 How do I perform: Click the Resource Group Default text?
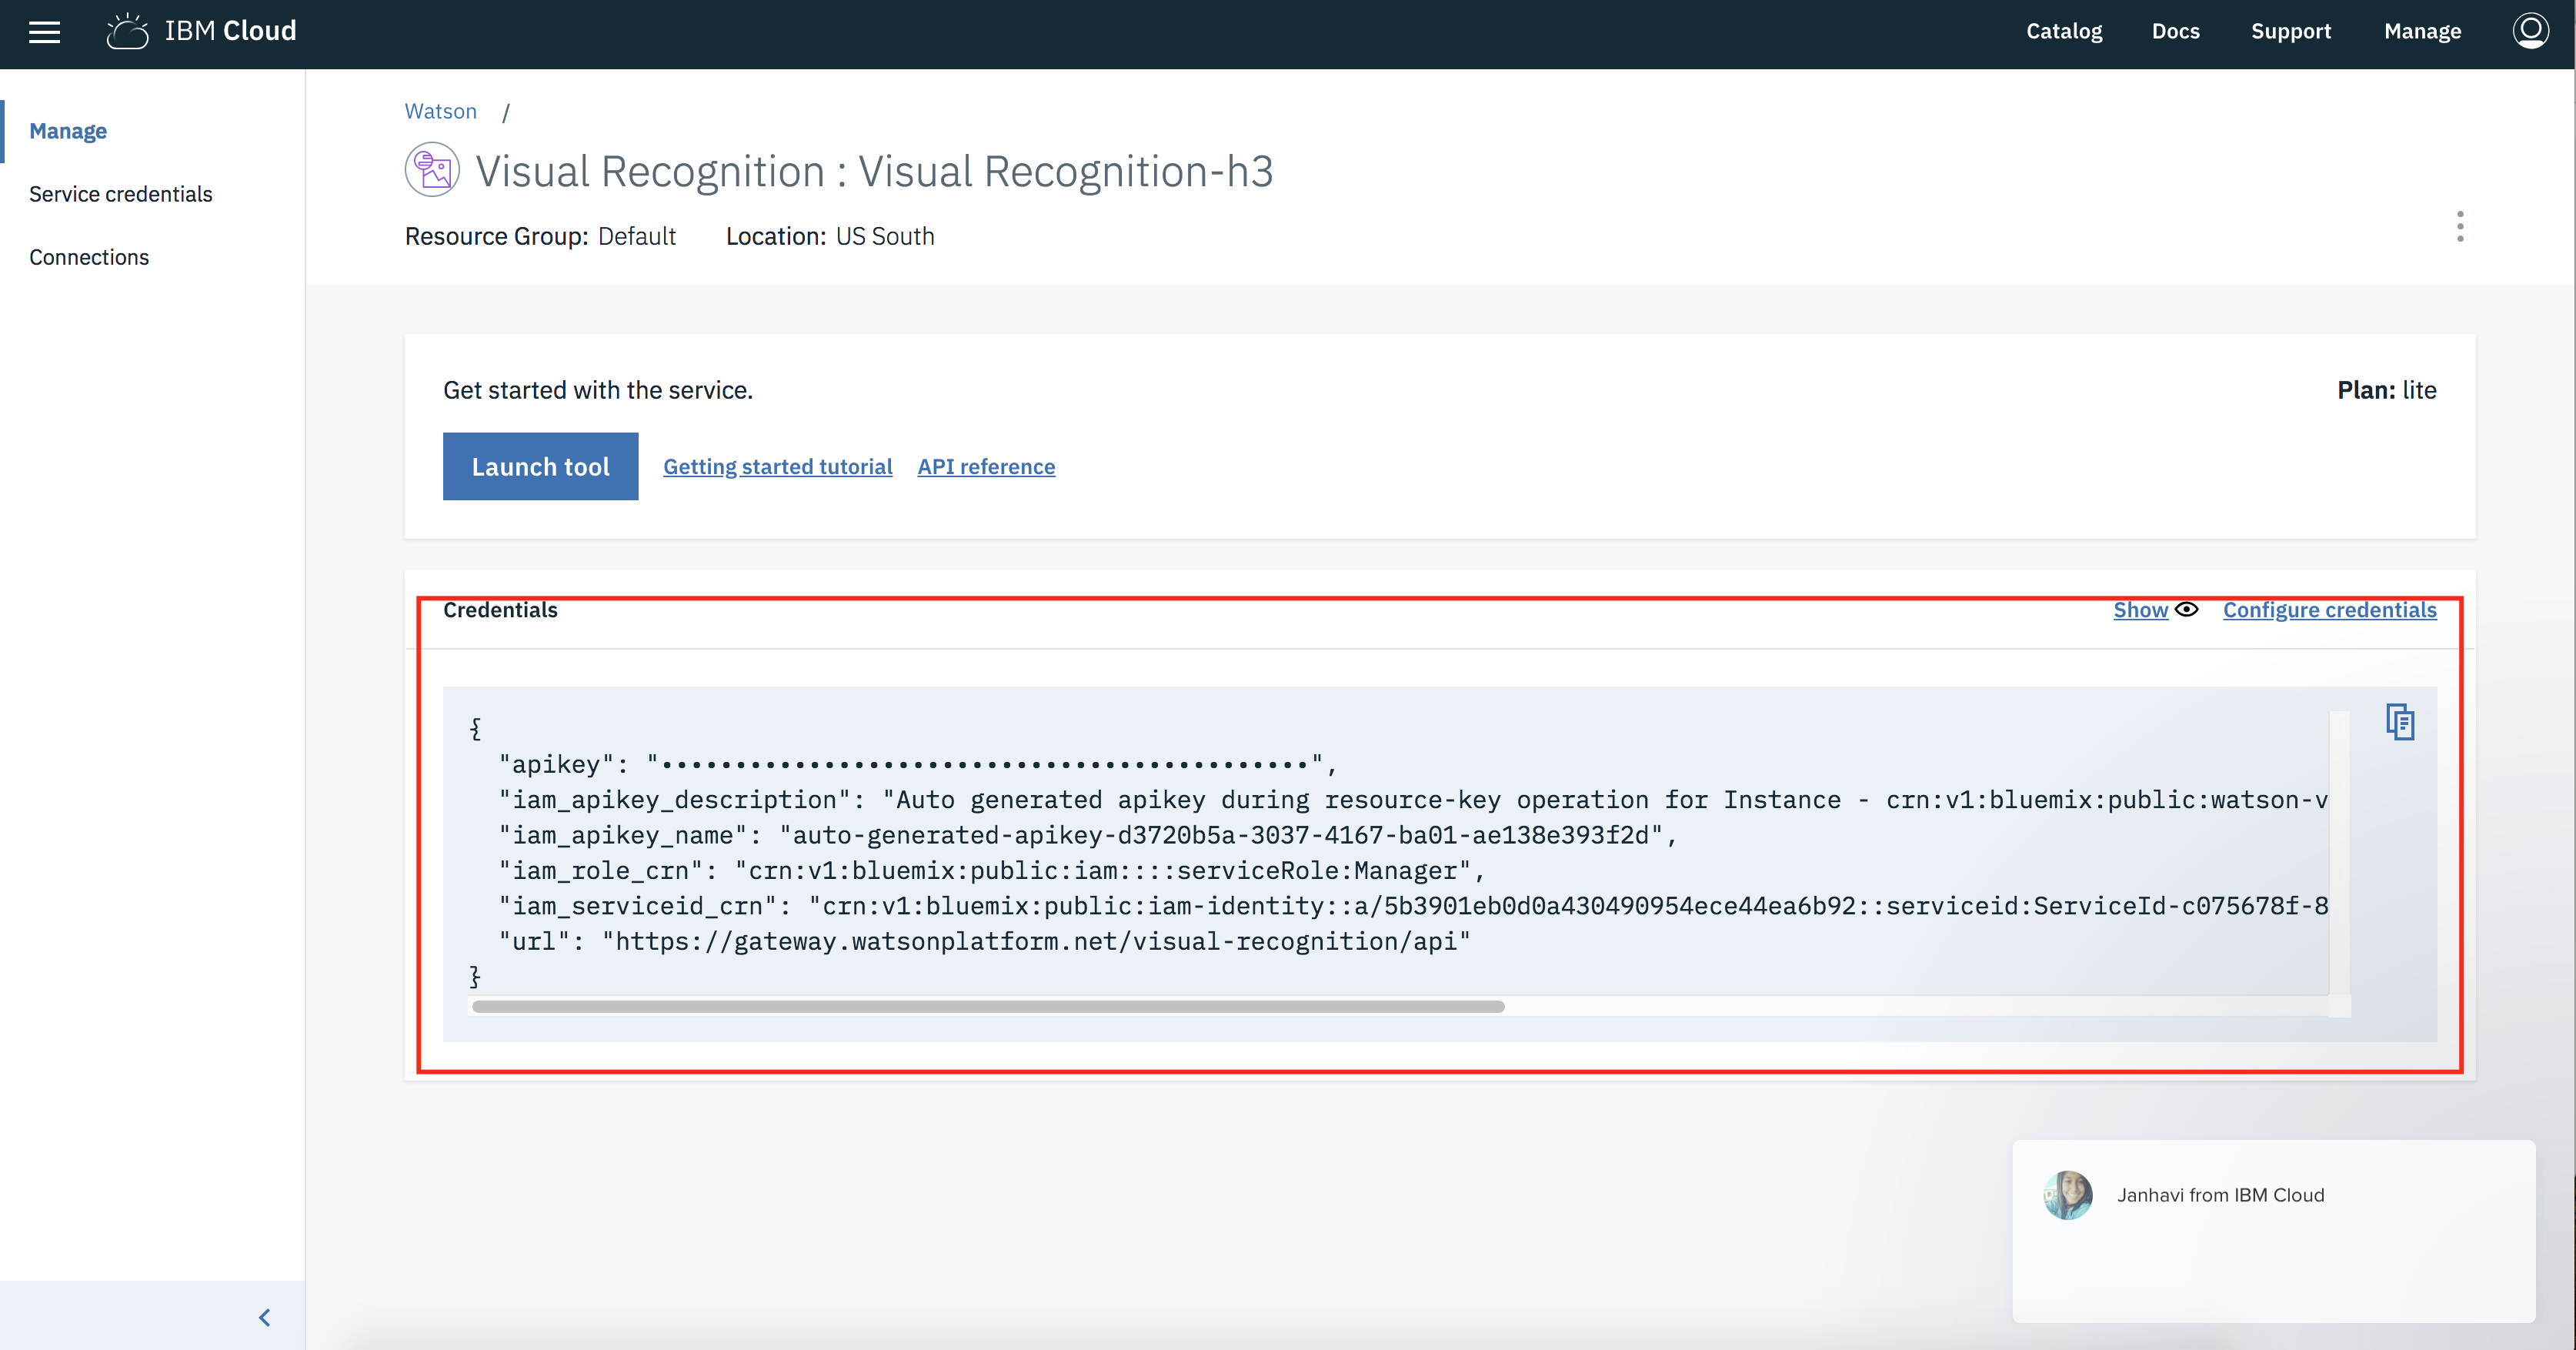(x=540, y=236)
